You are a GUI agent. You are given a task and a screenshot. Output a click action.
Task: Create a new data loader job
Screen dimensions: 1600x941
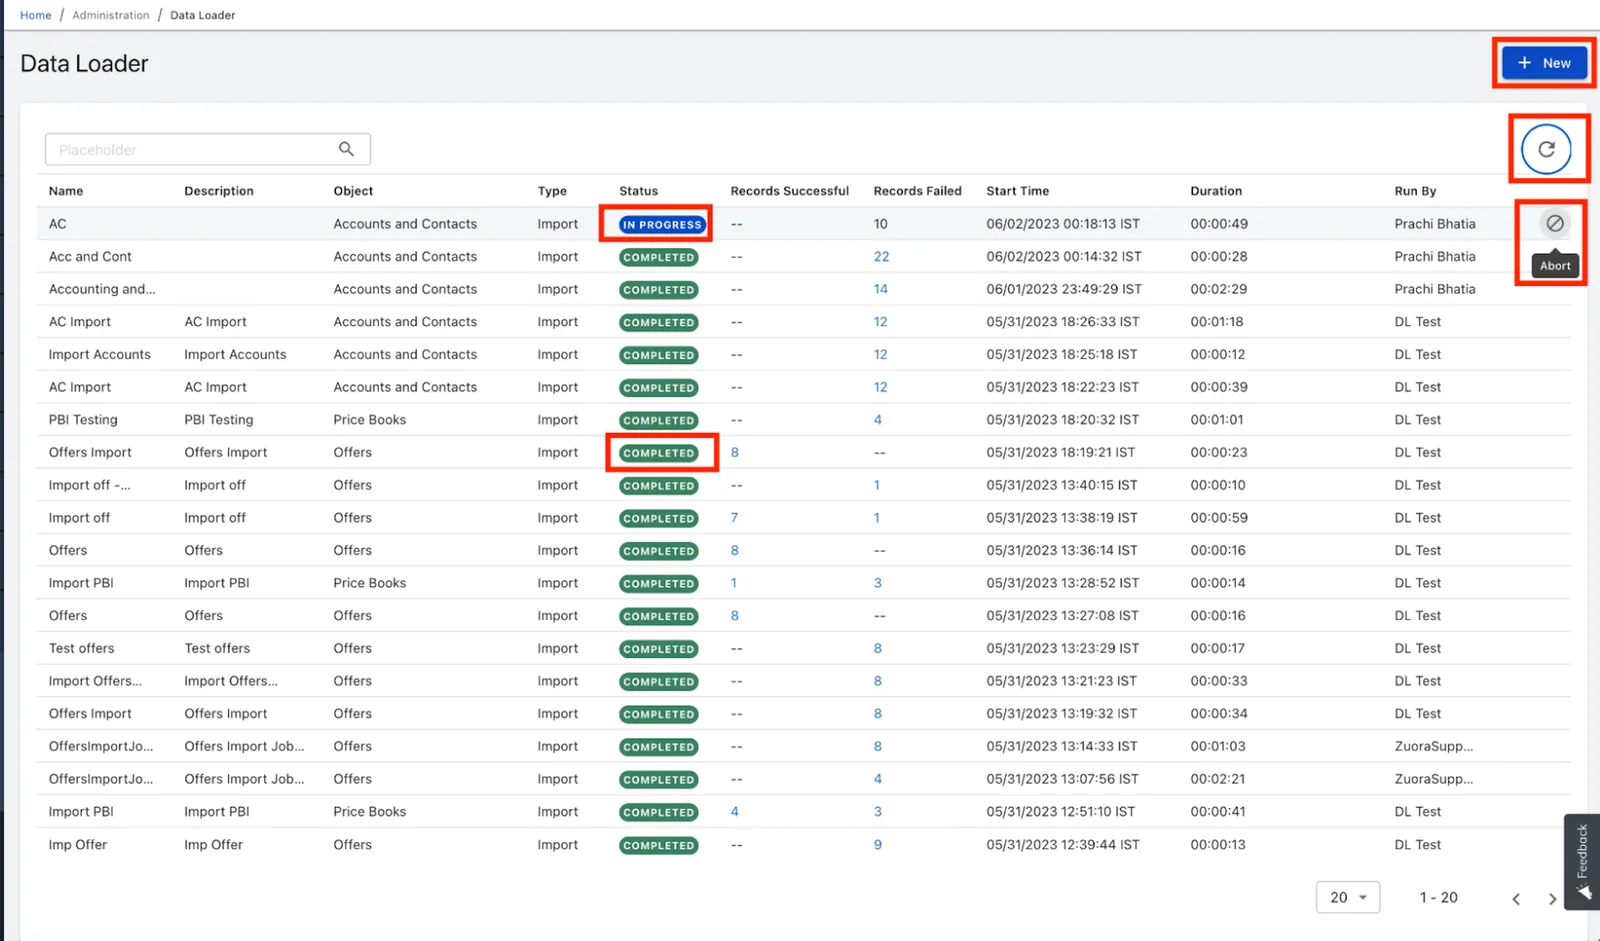(x=1544, y=63)
